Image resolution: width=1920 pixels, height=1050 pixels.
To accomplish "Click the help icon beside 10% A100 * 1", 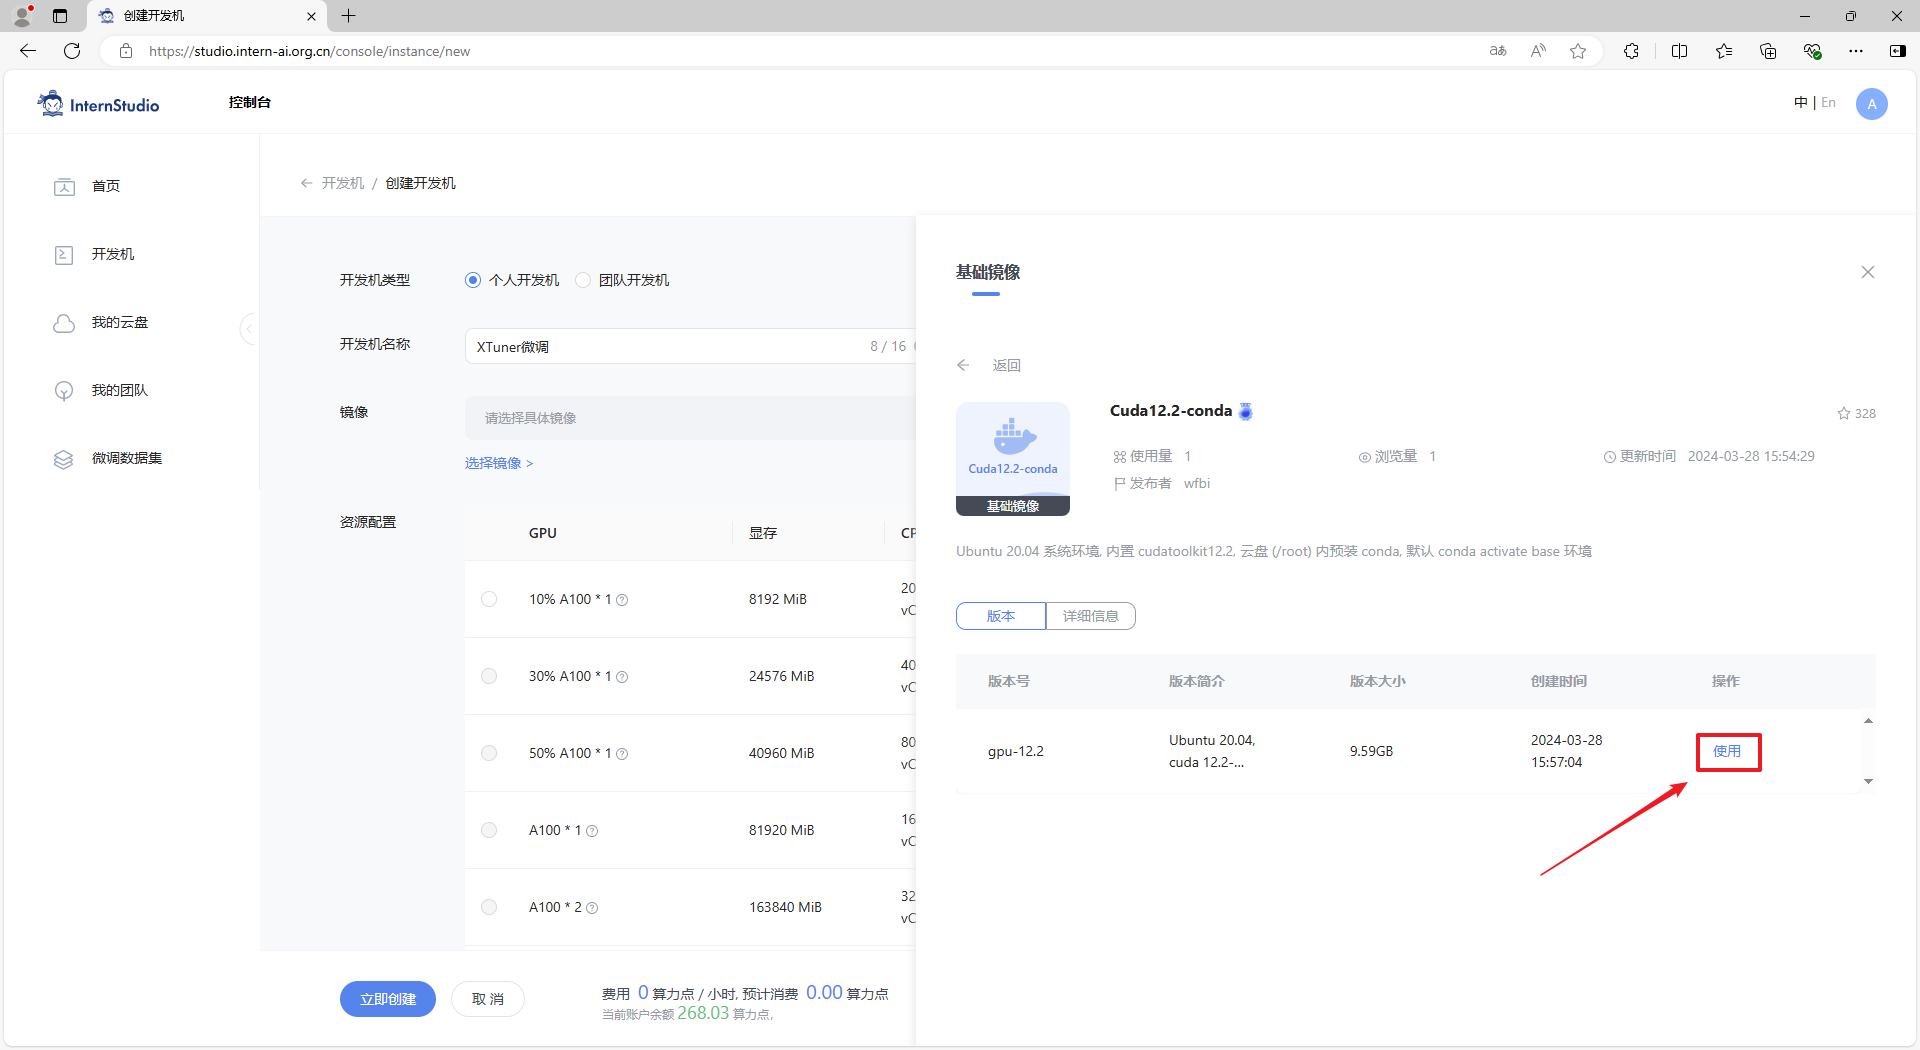I will click(x=622, y=600).
